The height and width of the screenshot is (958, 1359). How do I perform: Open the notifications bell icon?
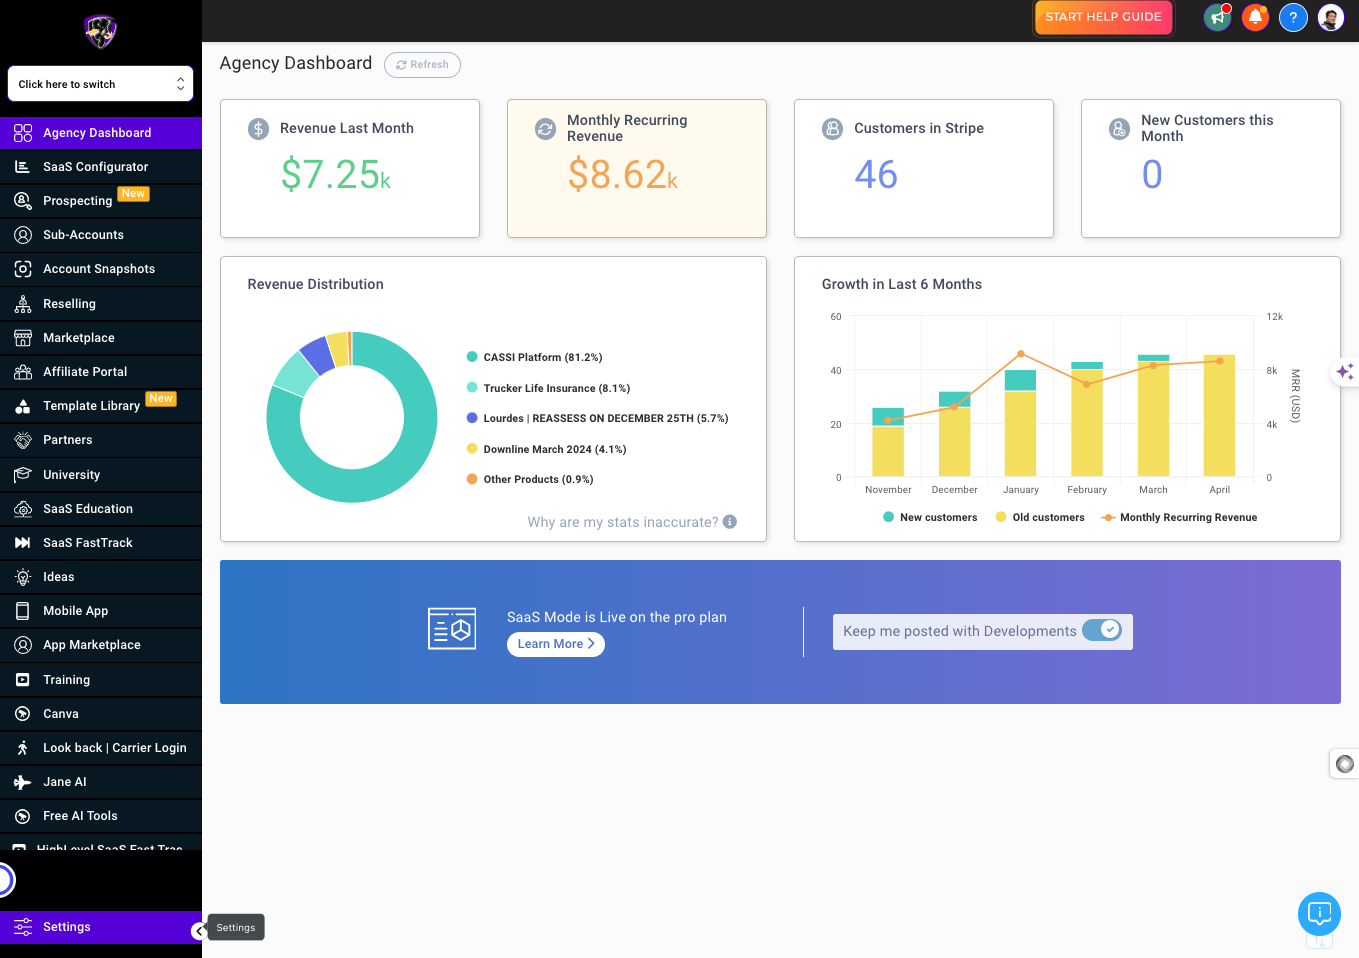1255,17
